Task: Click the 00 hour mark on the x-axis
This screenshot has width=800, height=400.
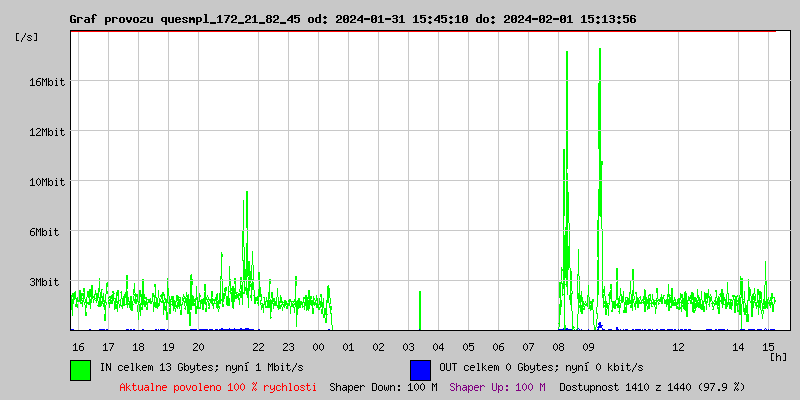Action: [x=318, y=347]
